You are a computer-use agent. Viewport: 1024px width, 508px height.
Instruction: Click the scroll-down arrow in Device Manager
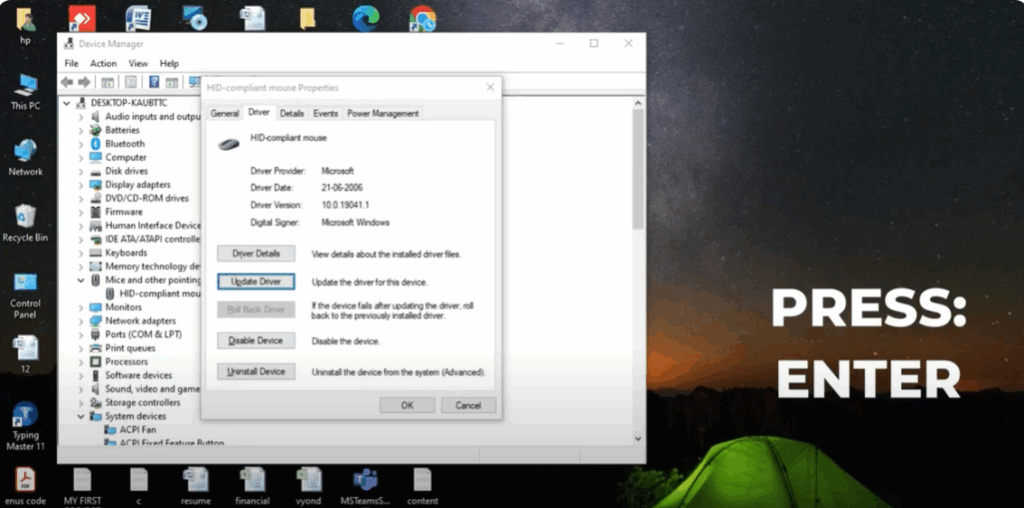[x=638, y=439]
